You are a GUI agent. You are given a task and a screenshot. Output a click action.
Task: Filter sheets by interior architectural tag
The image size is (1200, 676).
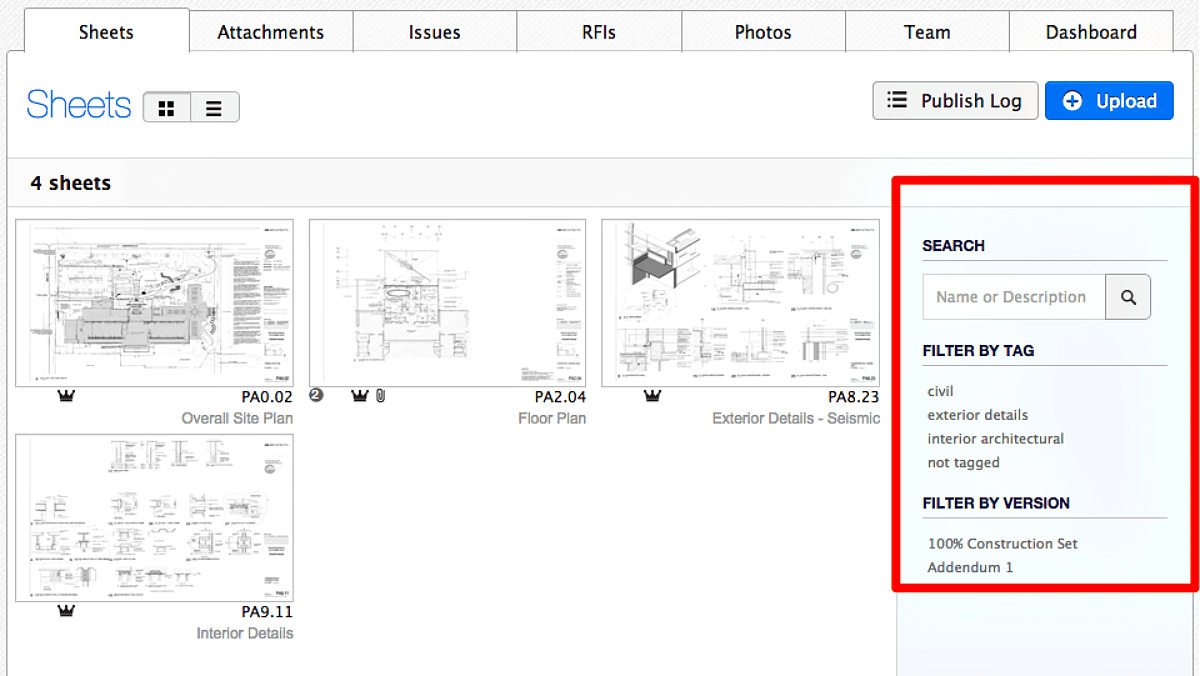click(x=996, y=439)
